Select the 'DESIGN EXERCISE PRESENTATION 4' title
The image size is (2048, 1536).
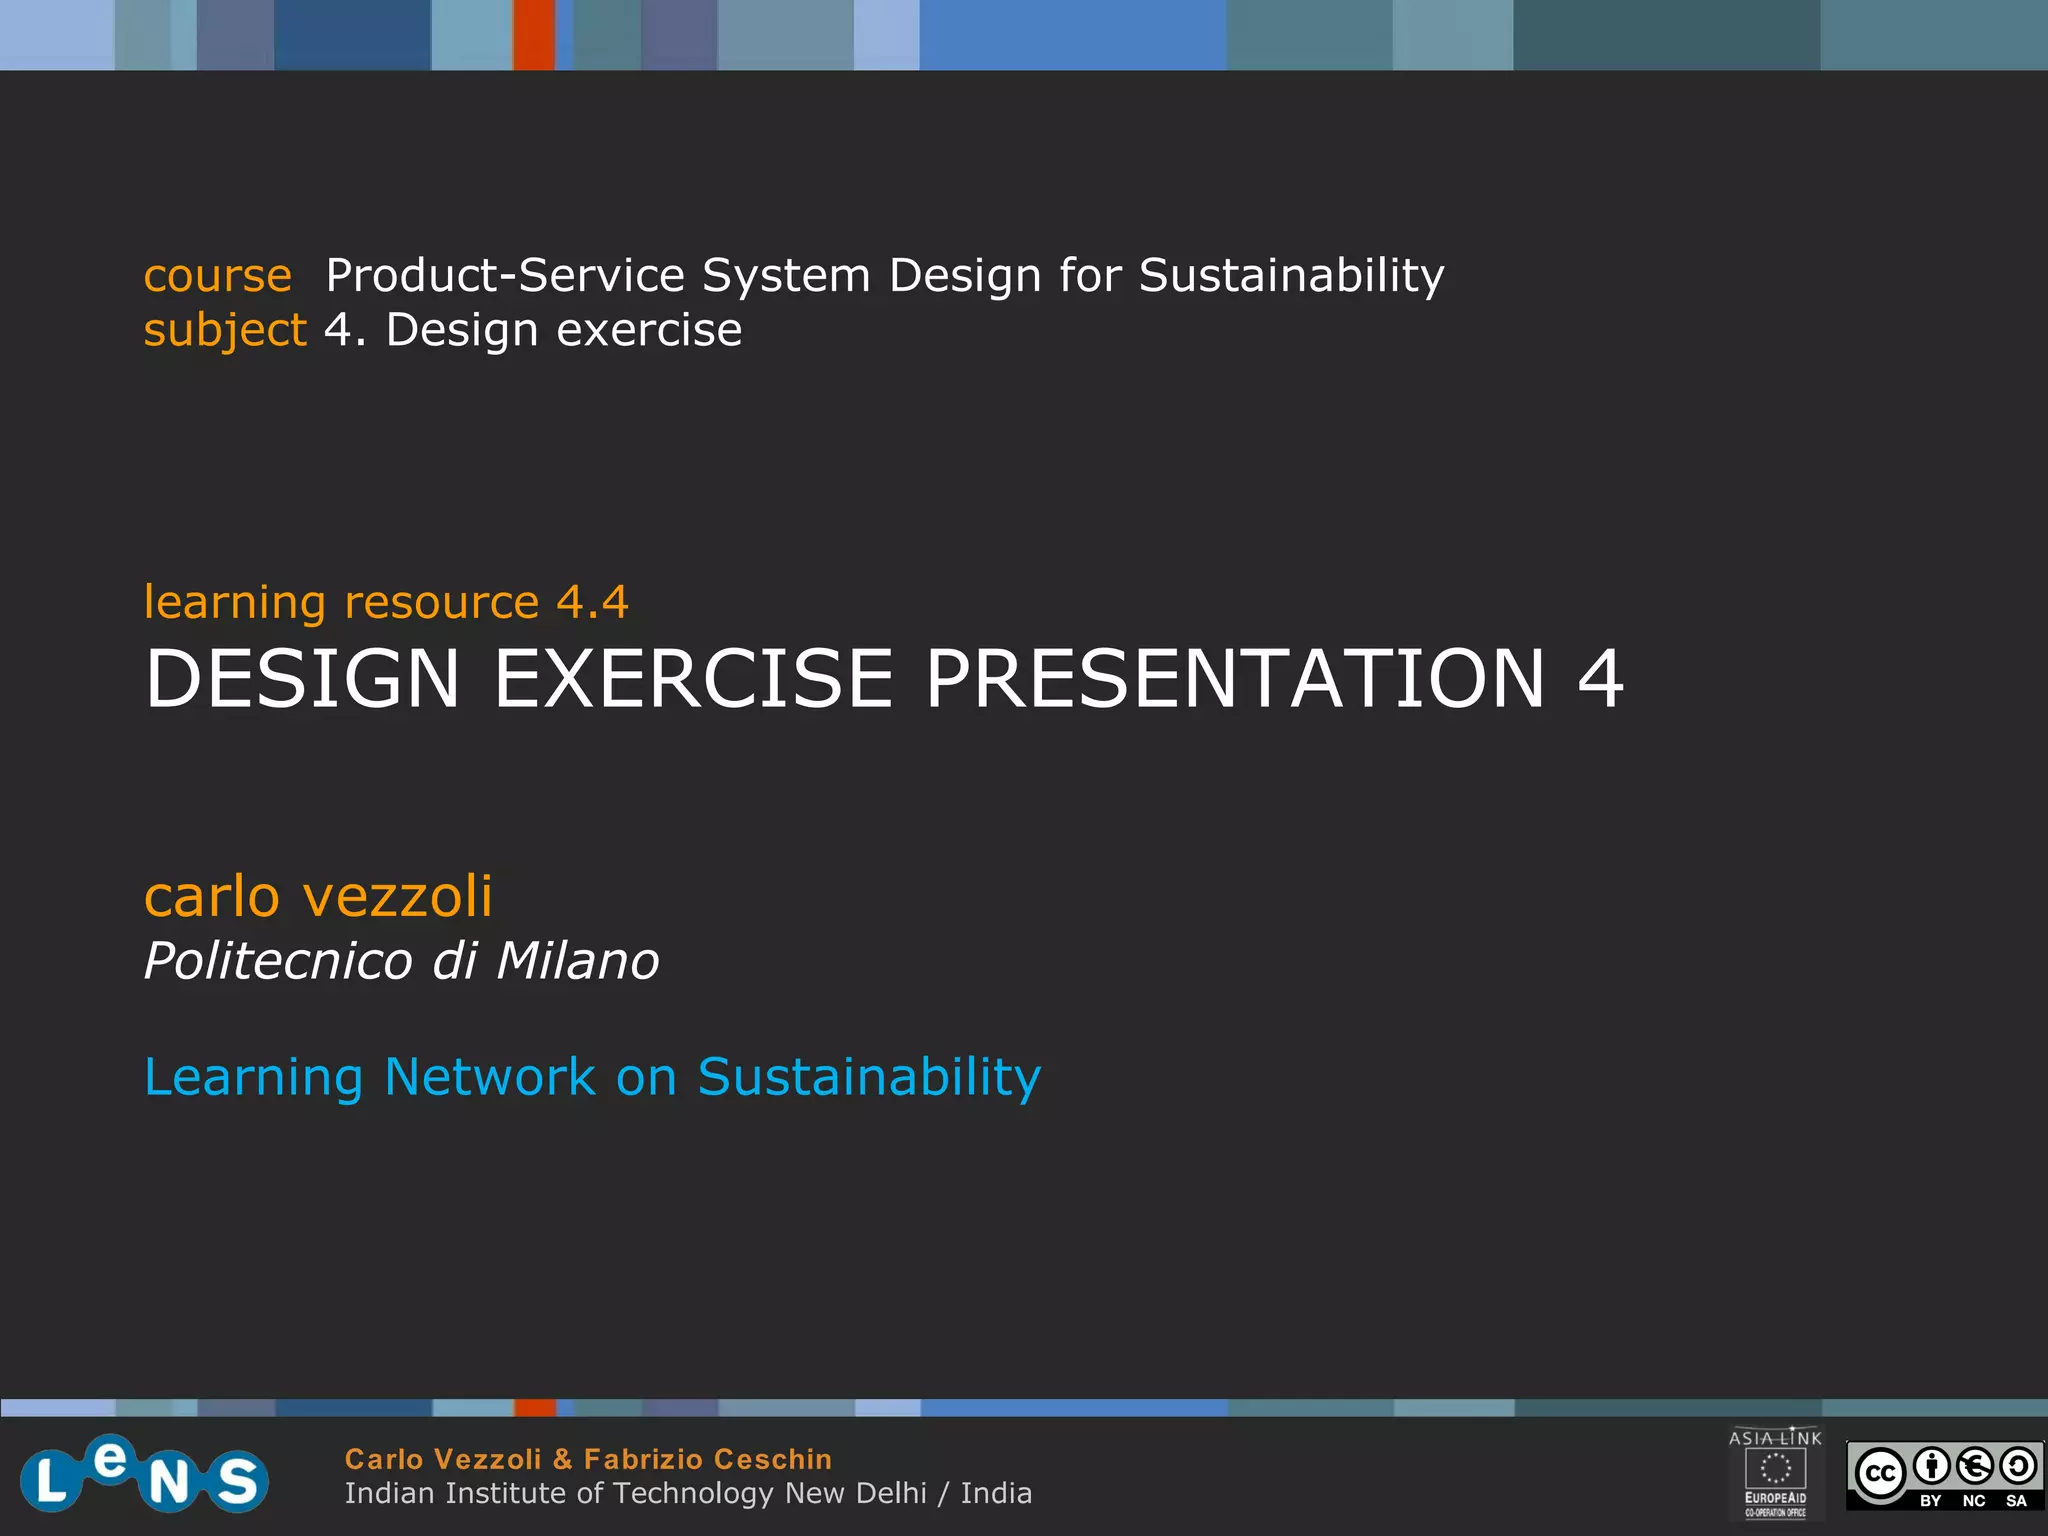pyautogui.click(x=884, y=679)
